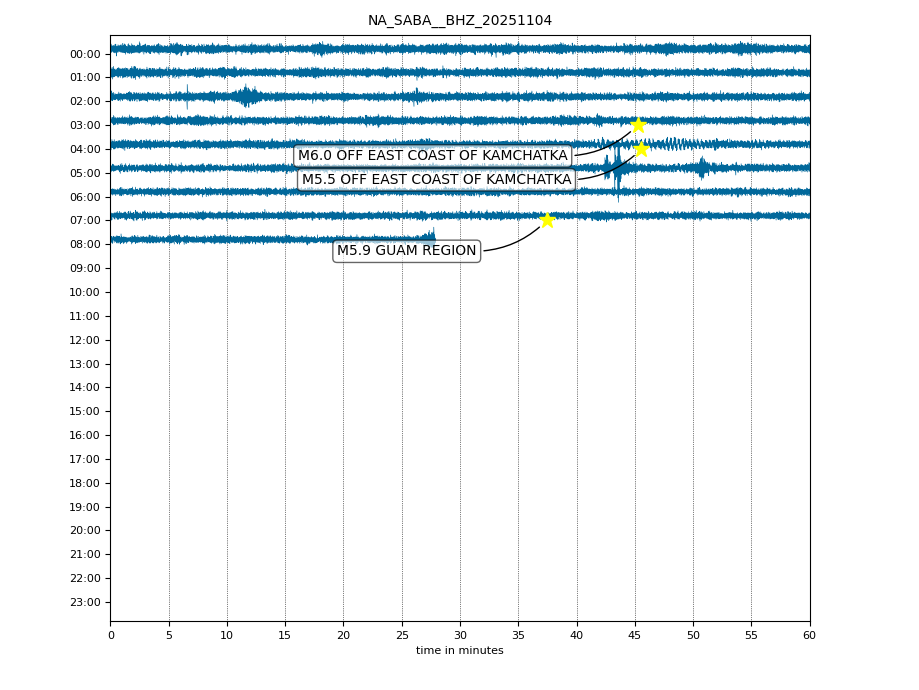Click the signal burst near minute 12 on the 02:00 trace
This screenshot has height=690, width=919.
246,96
